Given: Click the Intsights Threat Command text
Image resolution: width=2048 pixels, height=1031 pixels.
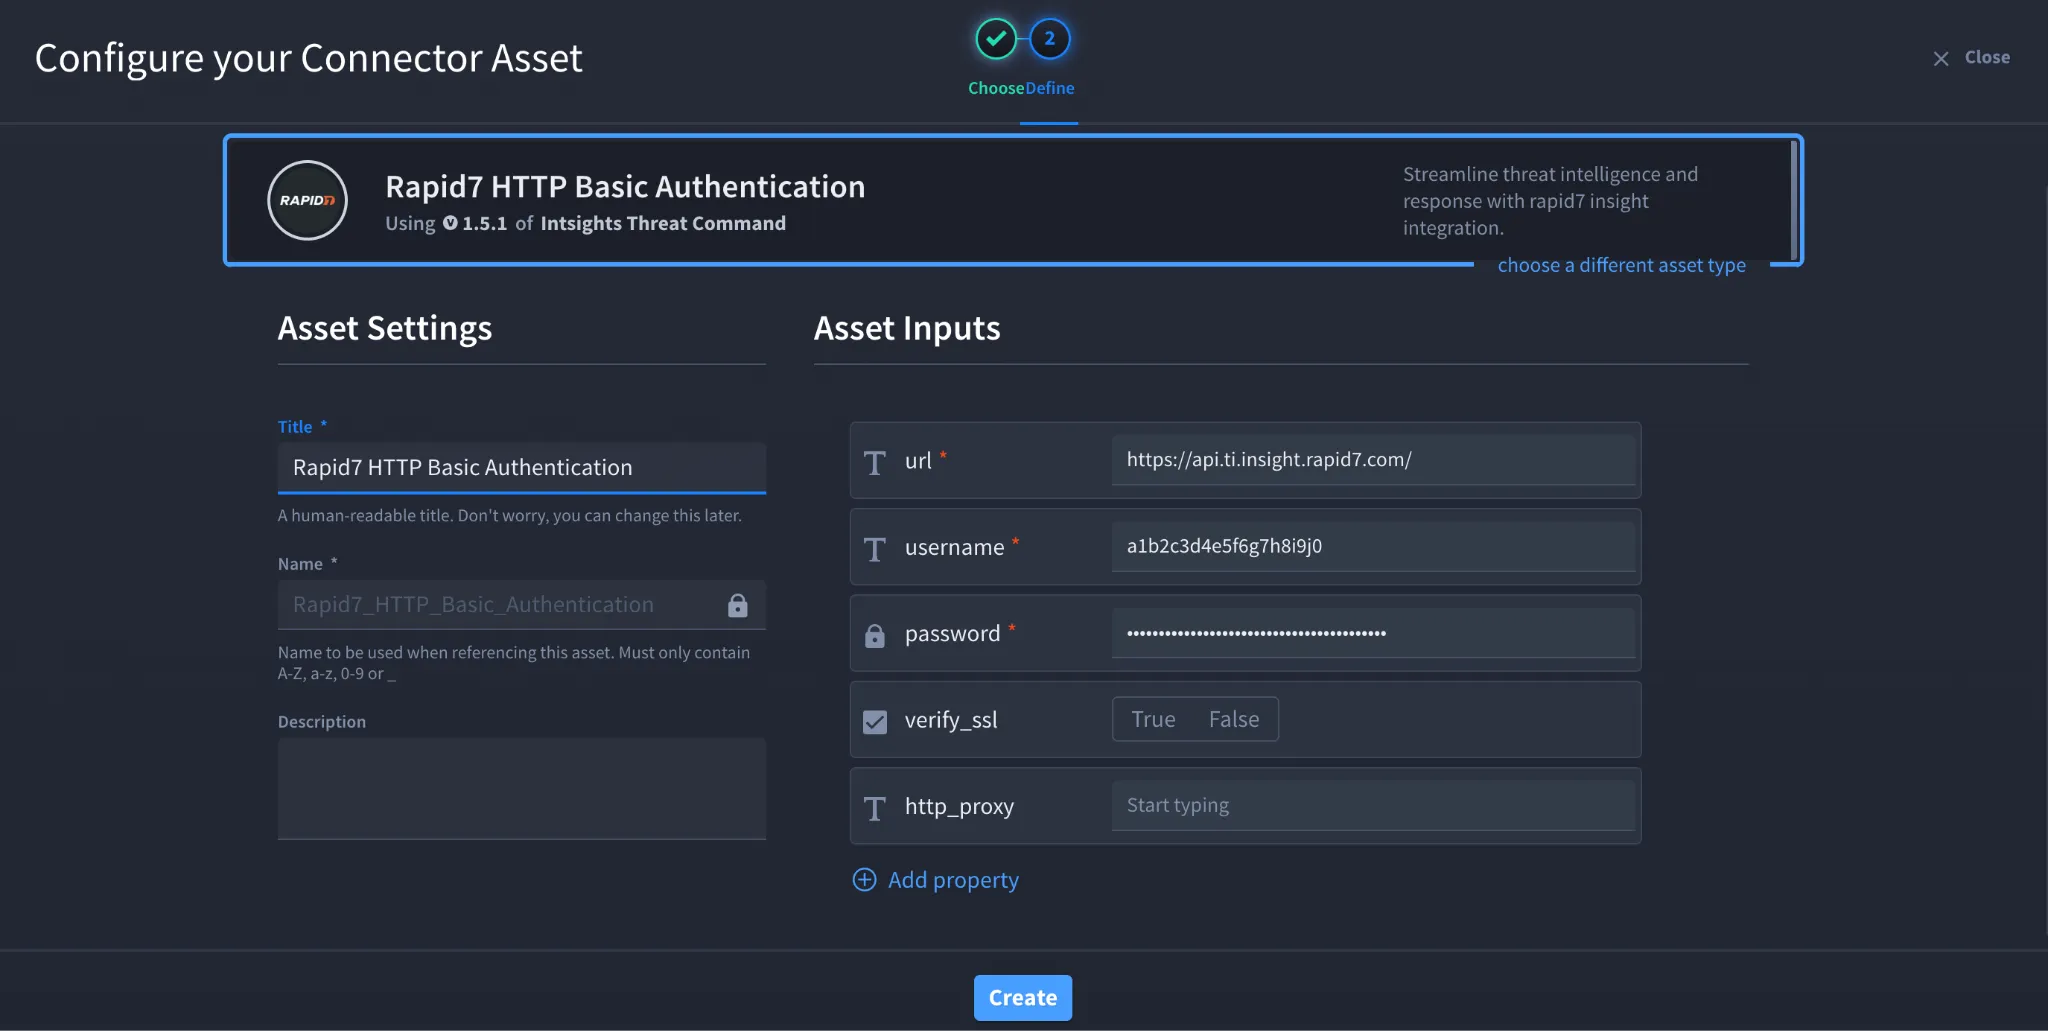Looking at the screenshot, I should 663,223.
